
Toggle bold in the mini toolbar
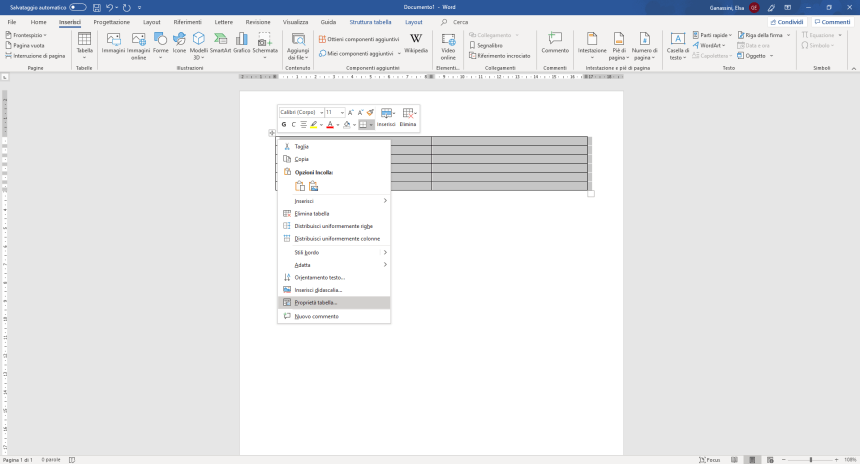284,125
